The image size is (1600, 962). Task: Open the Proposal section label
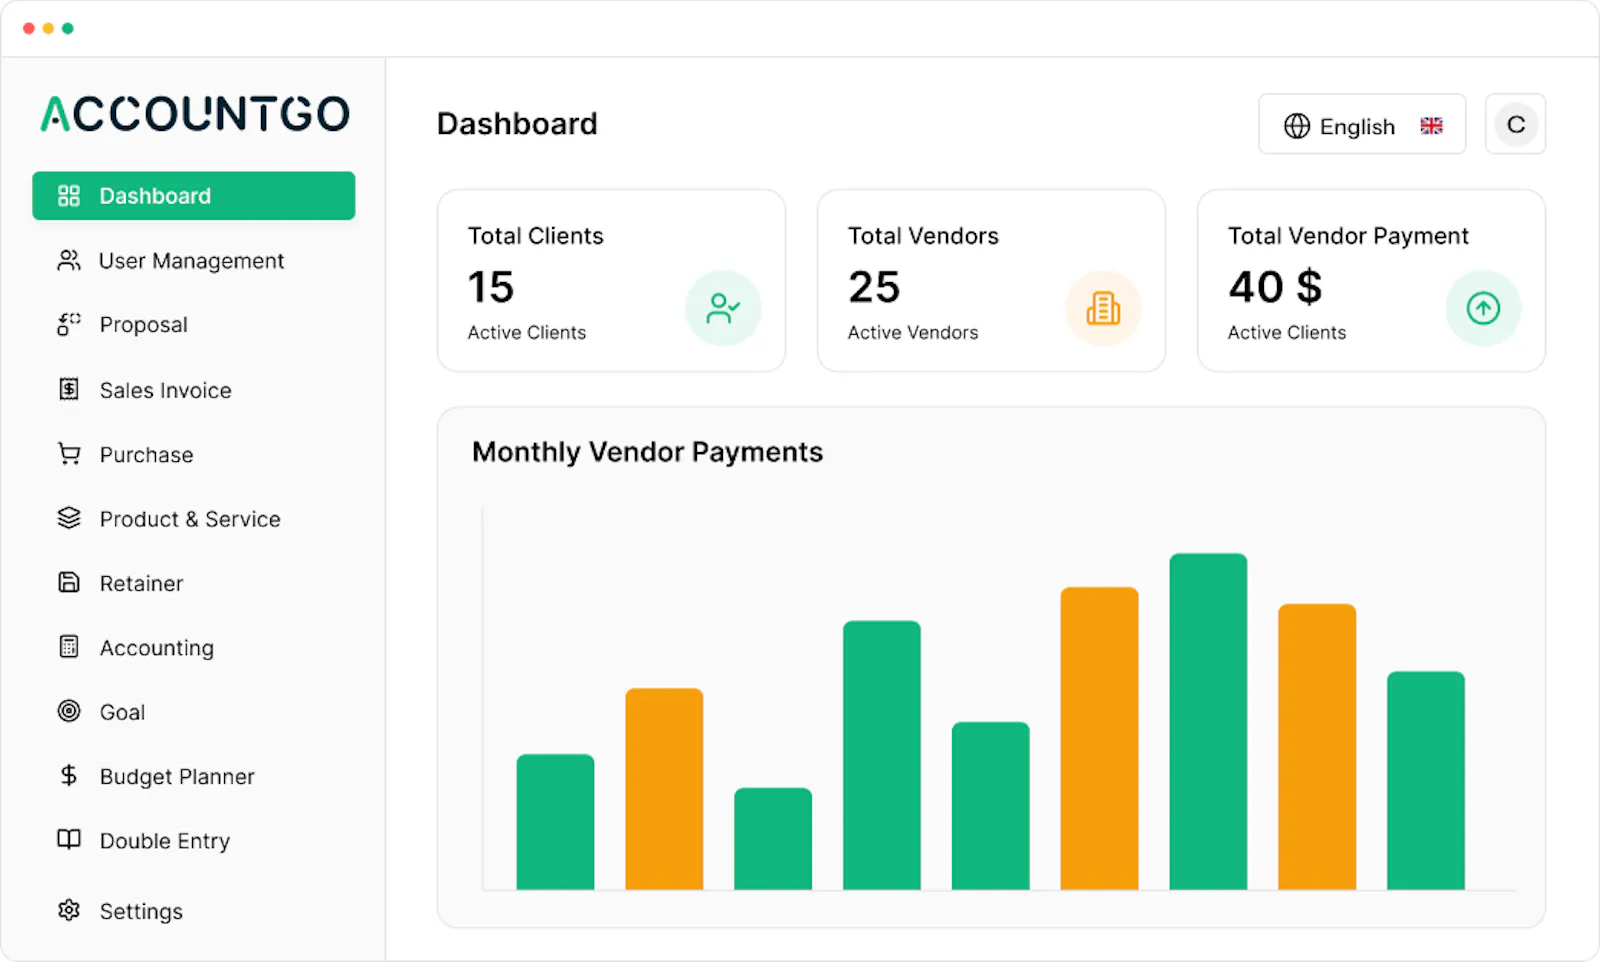pos(144,325)
